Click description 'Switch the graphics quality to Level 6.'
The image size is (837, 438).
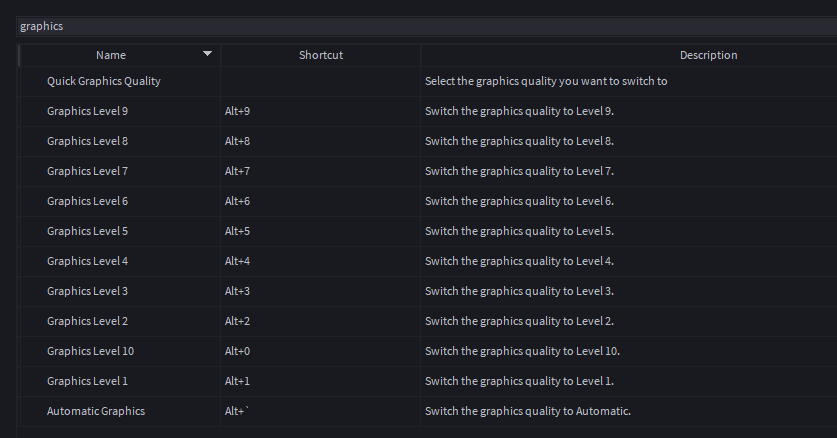point(519,201)
